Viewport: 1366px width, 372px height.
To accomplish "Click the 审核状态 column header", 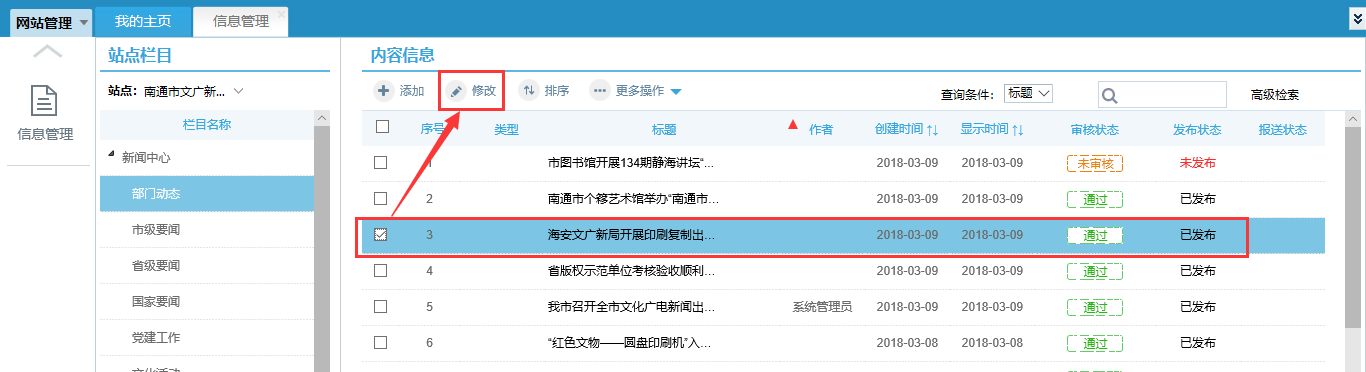I will pyautogui.click(x=1094, y=130).
